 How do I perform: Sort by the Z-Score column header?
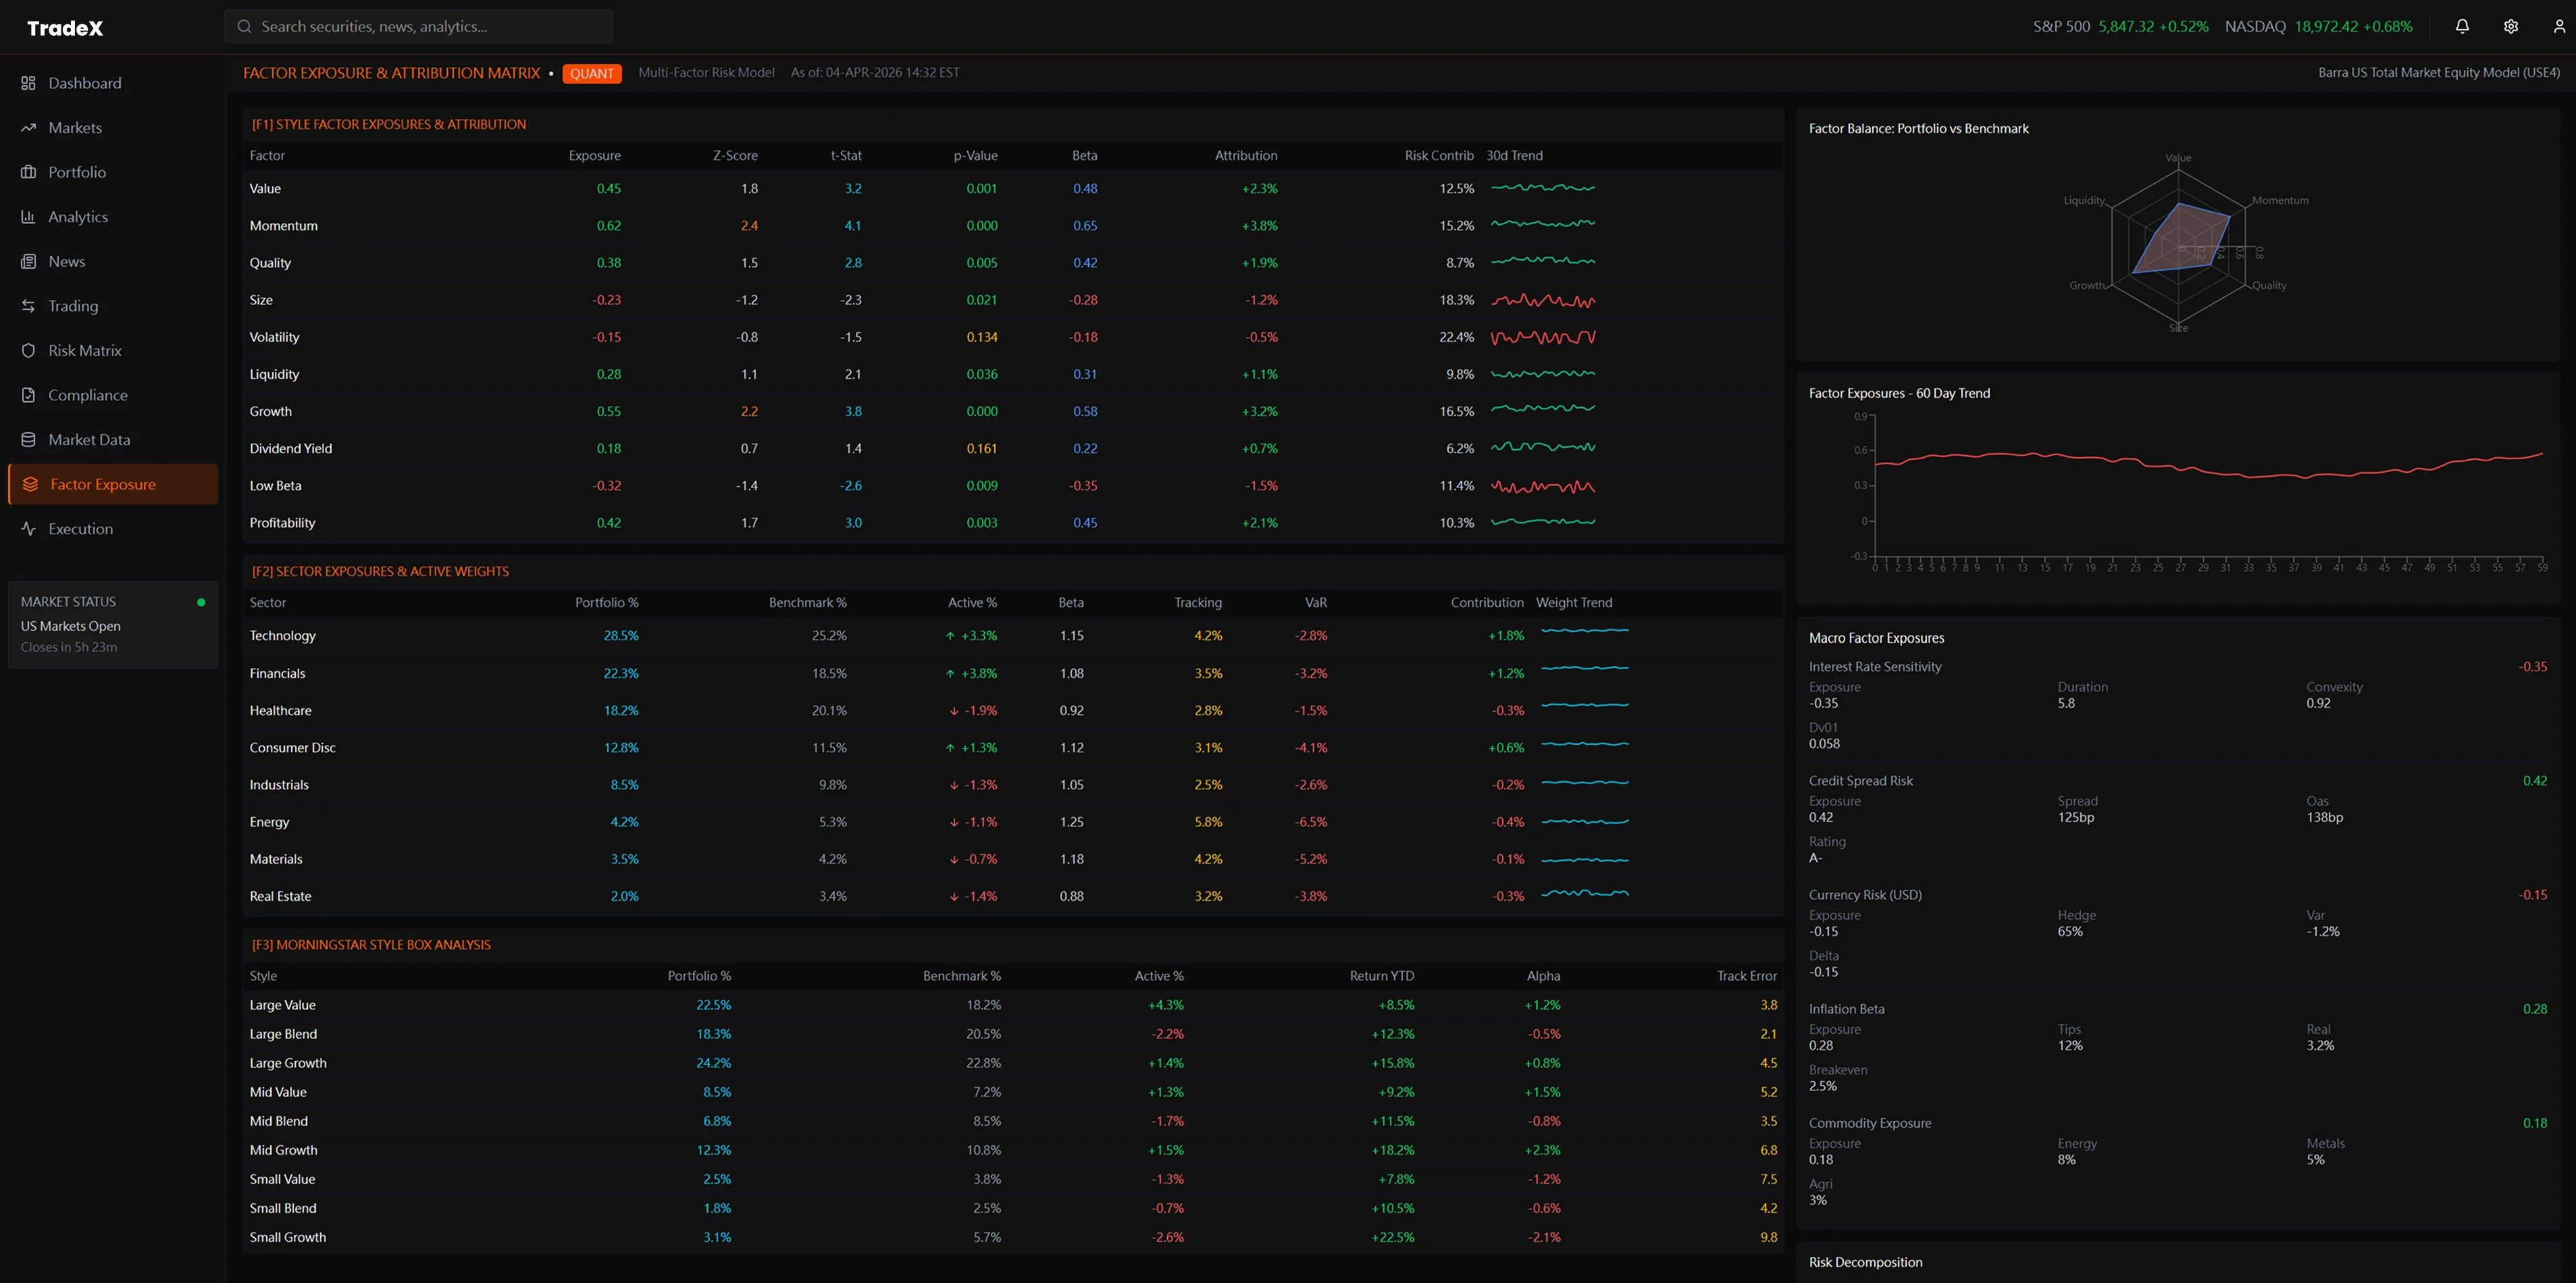734,156
